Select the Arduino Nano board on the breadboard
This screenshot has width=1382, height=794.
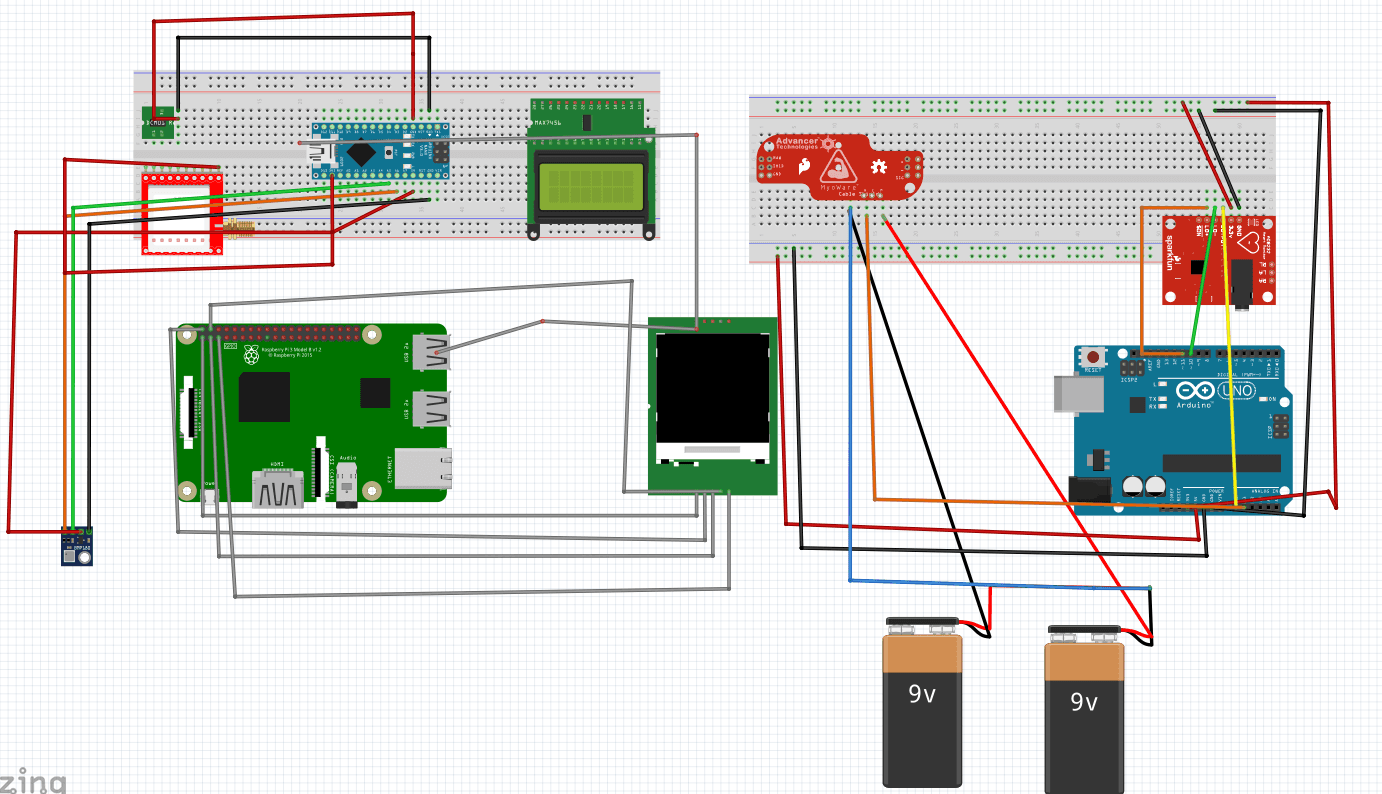[378, 151]
